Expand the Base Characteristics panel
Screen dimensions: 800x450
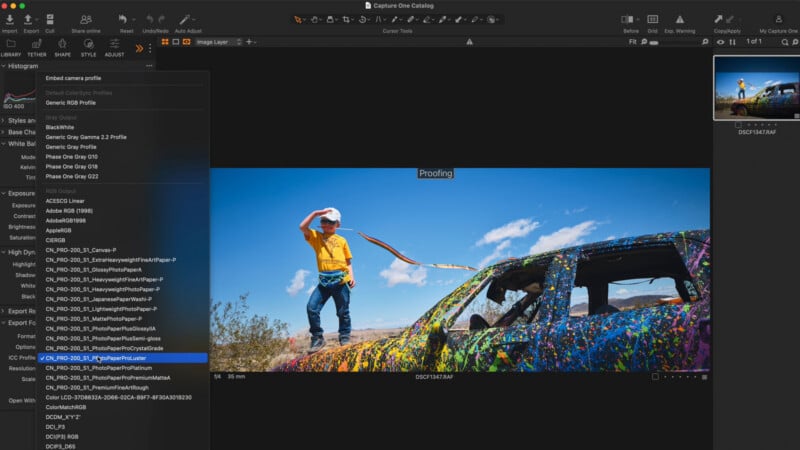pyautogui.click(x=4, y=132)
